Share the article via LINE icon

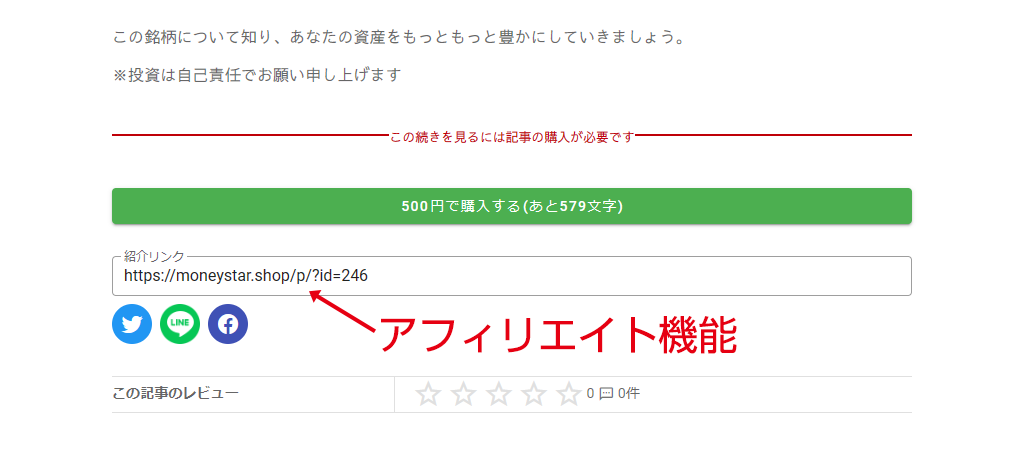[x=180, y=324]
